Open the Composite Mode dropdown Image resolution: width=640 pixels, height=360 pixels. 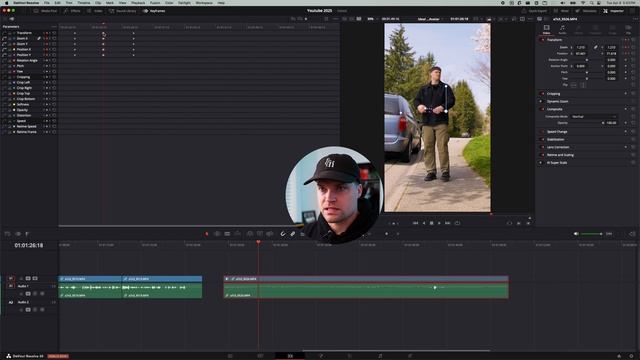[594, 117]
